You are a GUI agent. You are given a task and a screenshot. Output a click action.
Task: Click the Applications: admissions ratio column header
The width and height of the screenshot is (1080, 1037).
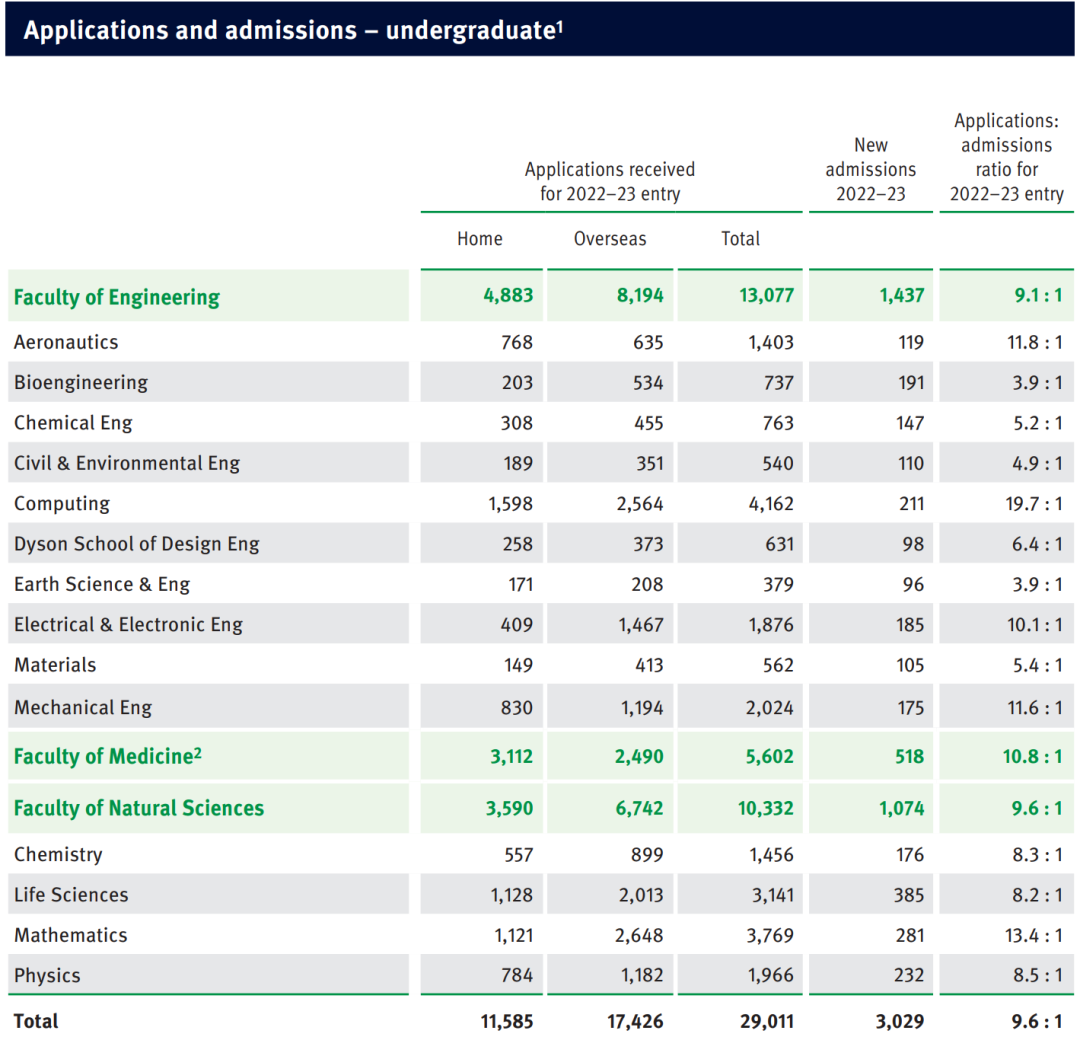pyautogui.click(x=1006, y=157)
